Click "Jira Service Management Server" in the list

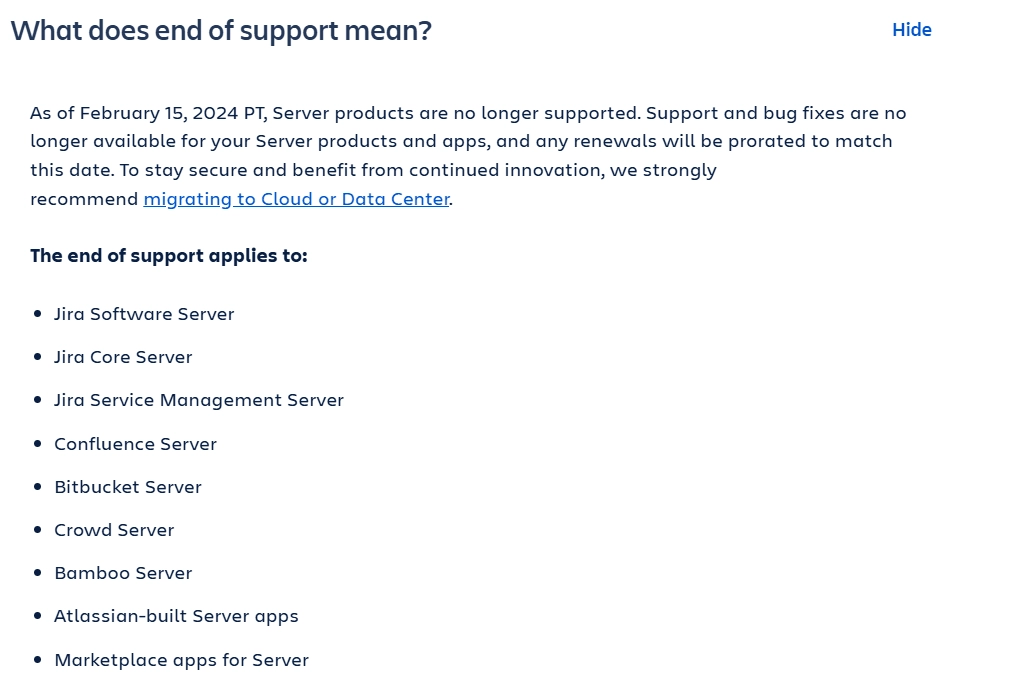coord(198,399)
